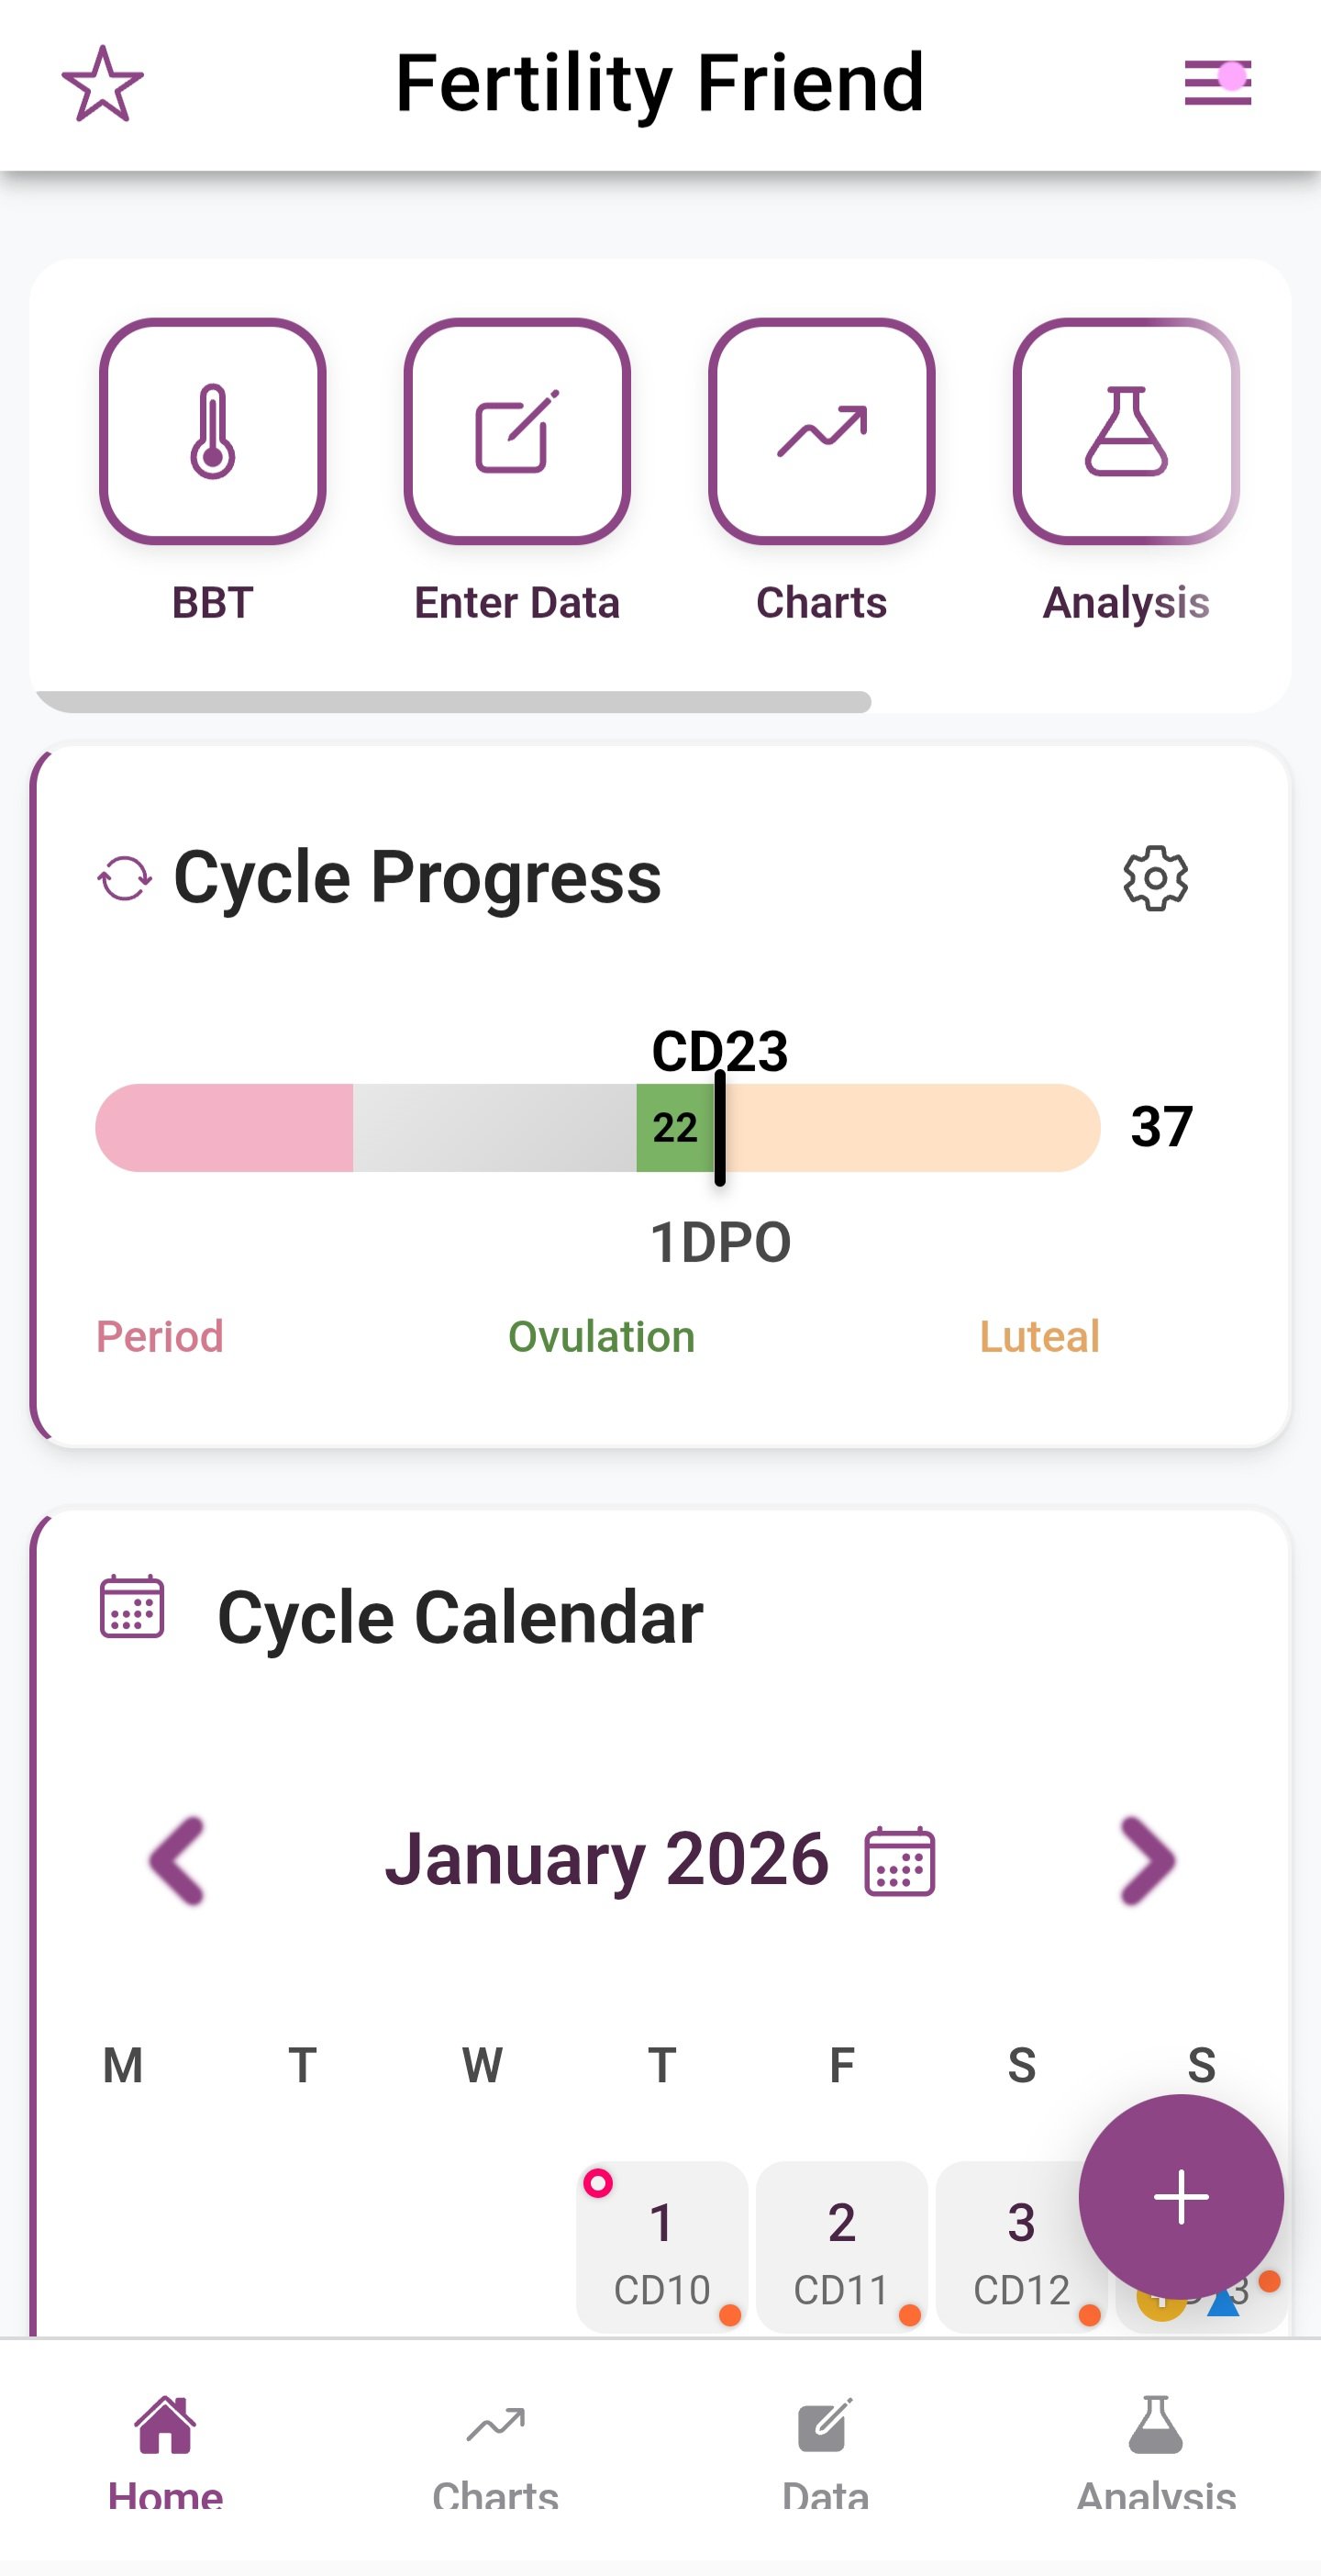
Task: Tap the Enter Data pencil icon
Action: pyautogui.click(x=517, y=432)
